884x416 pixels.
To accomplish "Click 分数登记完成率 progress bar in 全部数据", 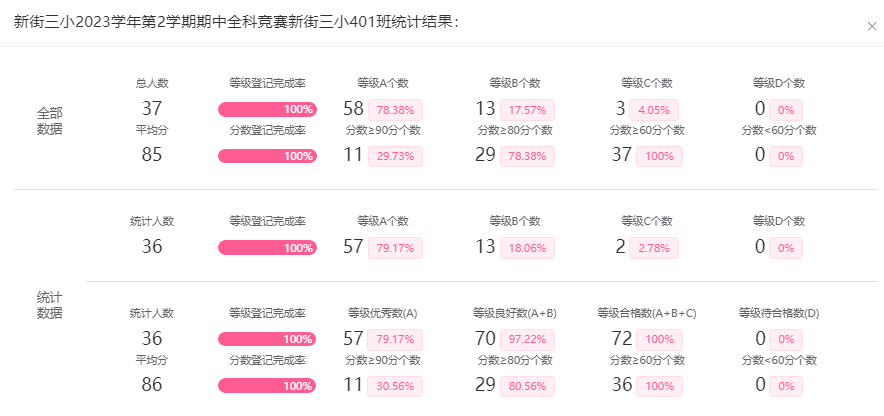I will (267, 156).
